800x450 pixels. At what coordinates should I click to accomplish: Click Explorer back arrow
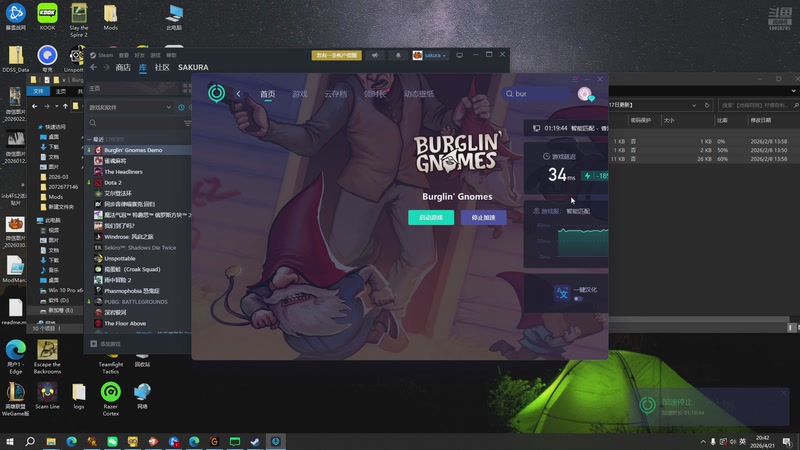coord(35,106)
